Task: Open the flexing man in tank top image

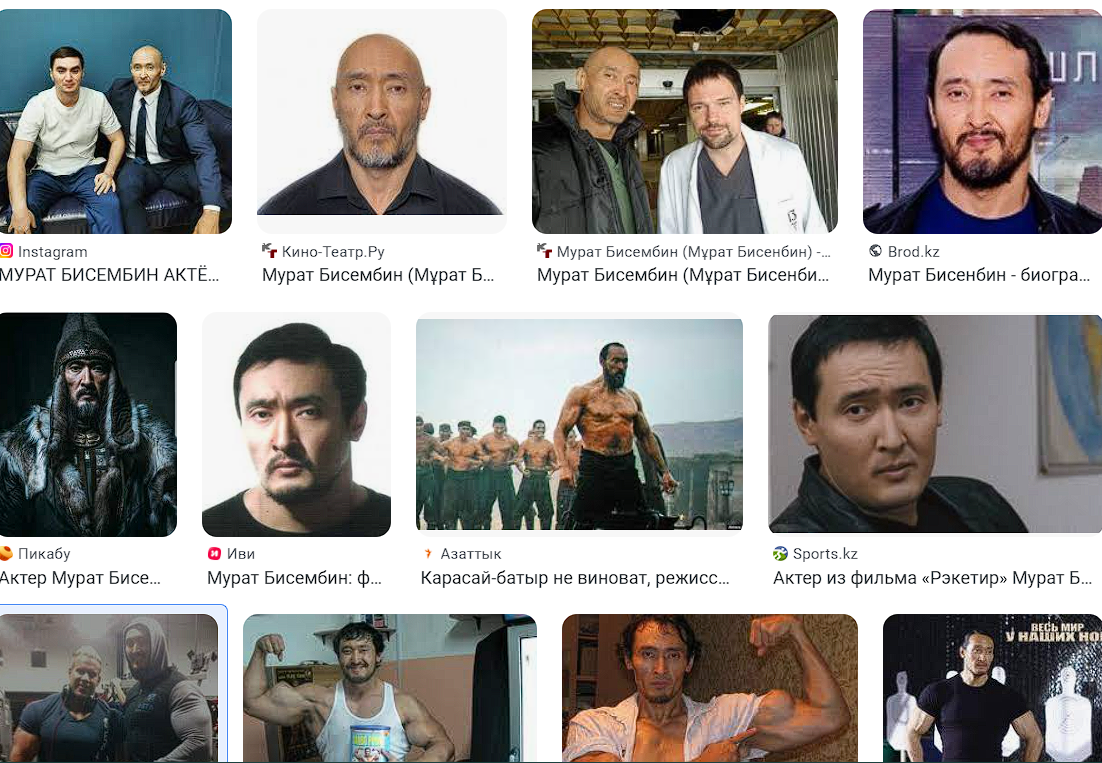Action: [x=389, y=689]
